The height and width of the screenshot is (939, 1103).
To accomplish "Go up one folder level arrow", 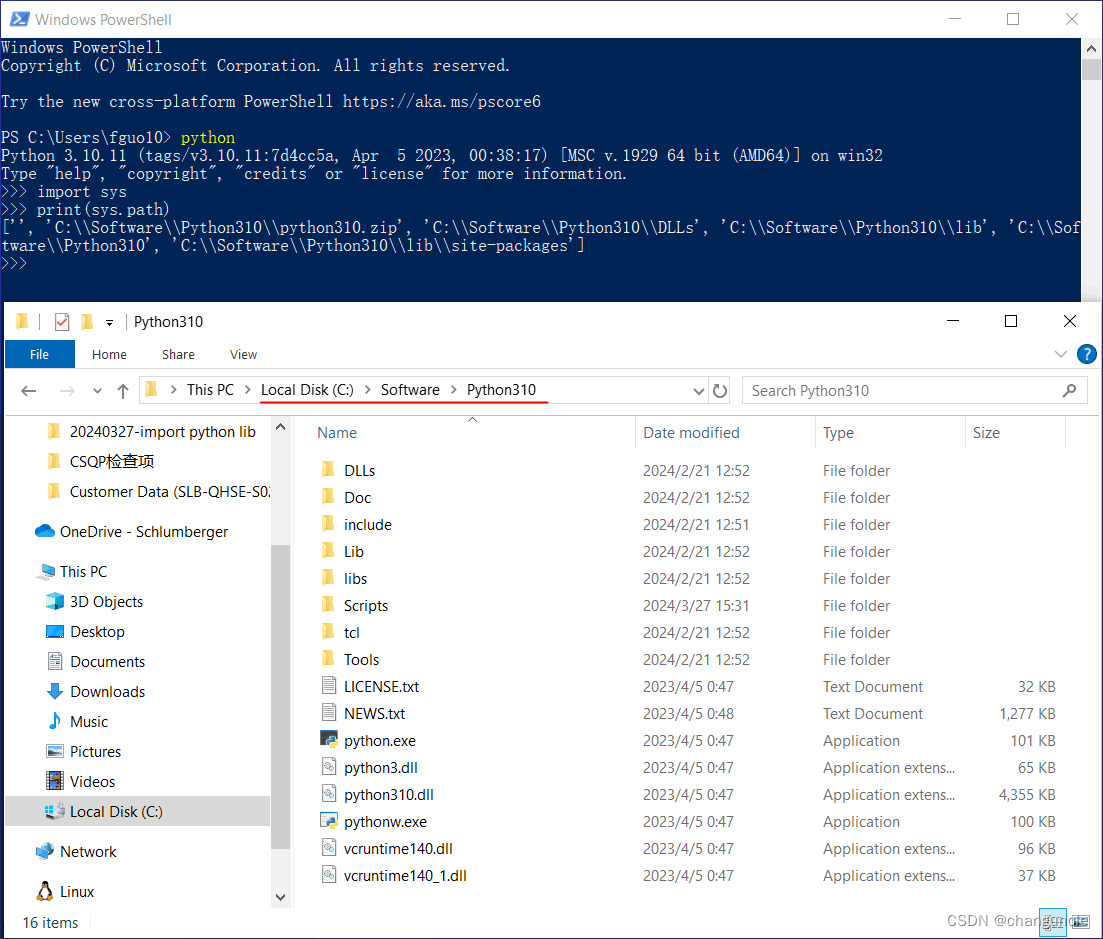I will [x=123, y=390].
